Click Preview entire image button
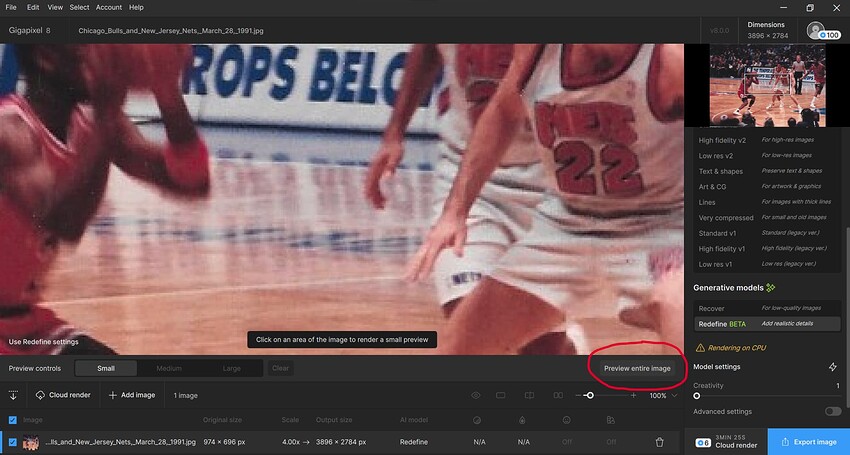850x455 pixels. click(x=637, y=368)
